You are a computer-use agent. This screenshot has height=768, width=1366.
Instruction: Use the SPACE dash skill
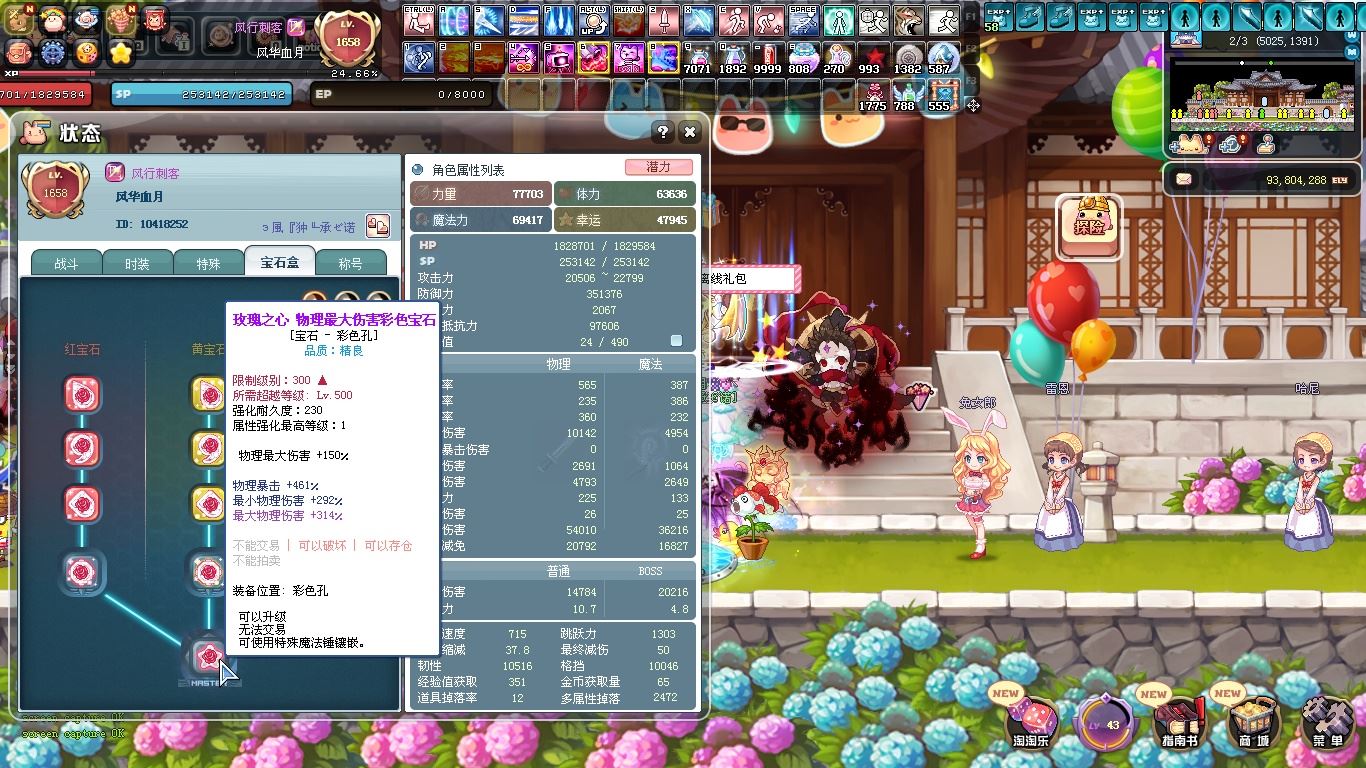coord(803,21)
